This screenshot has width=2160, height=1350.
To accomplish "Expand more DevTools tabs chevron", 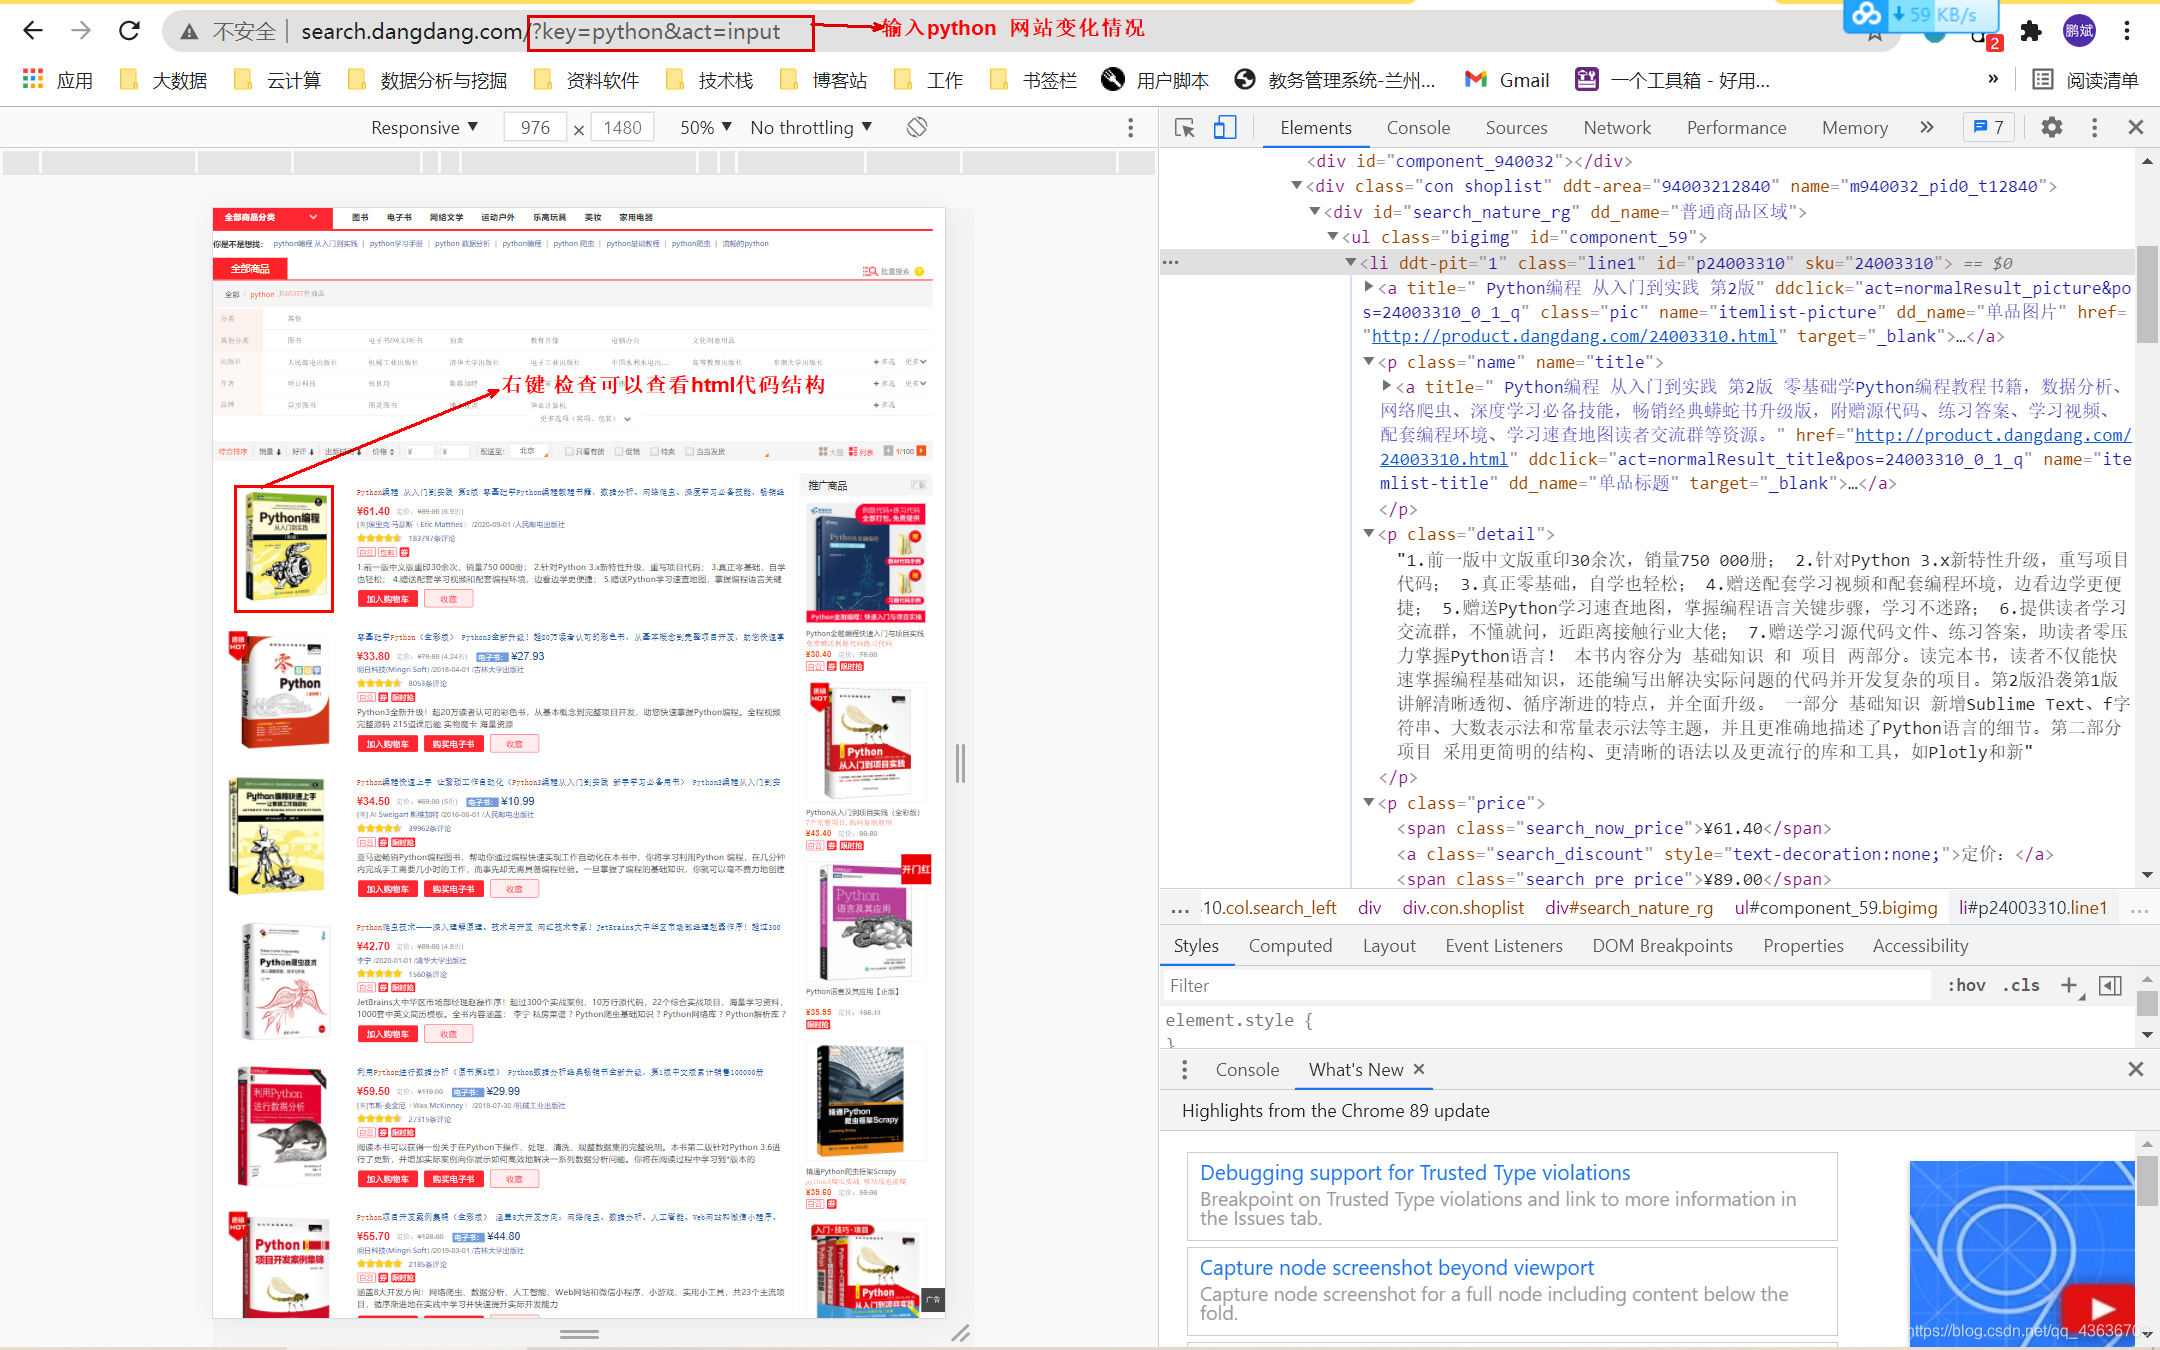I will tap(1927, 127).
